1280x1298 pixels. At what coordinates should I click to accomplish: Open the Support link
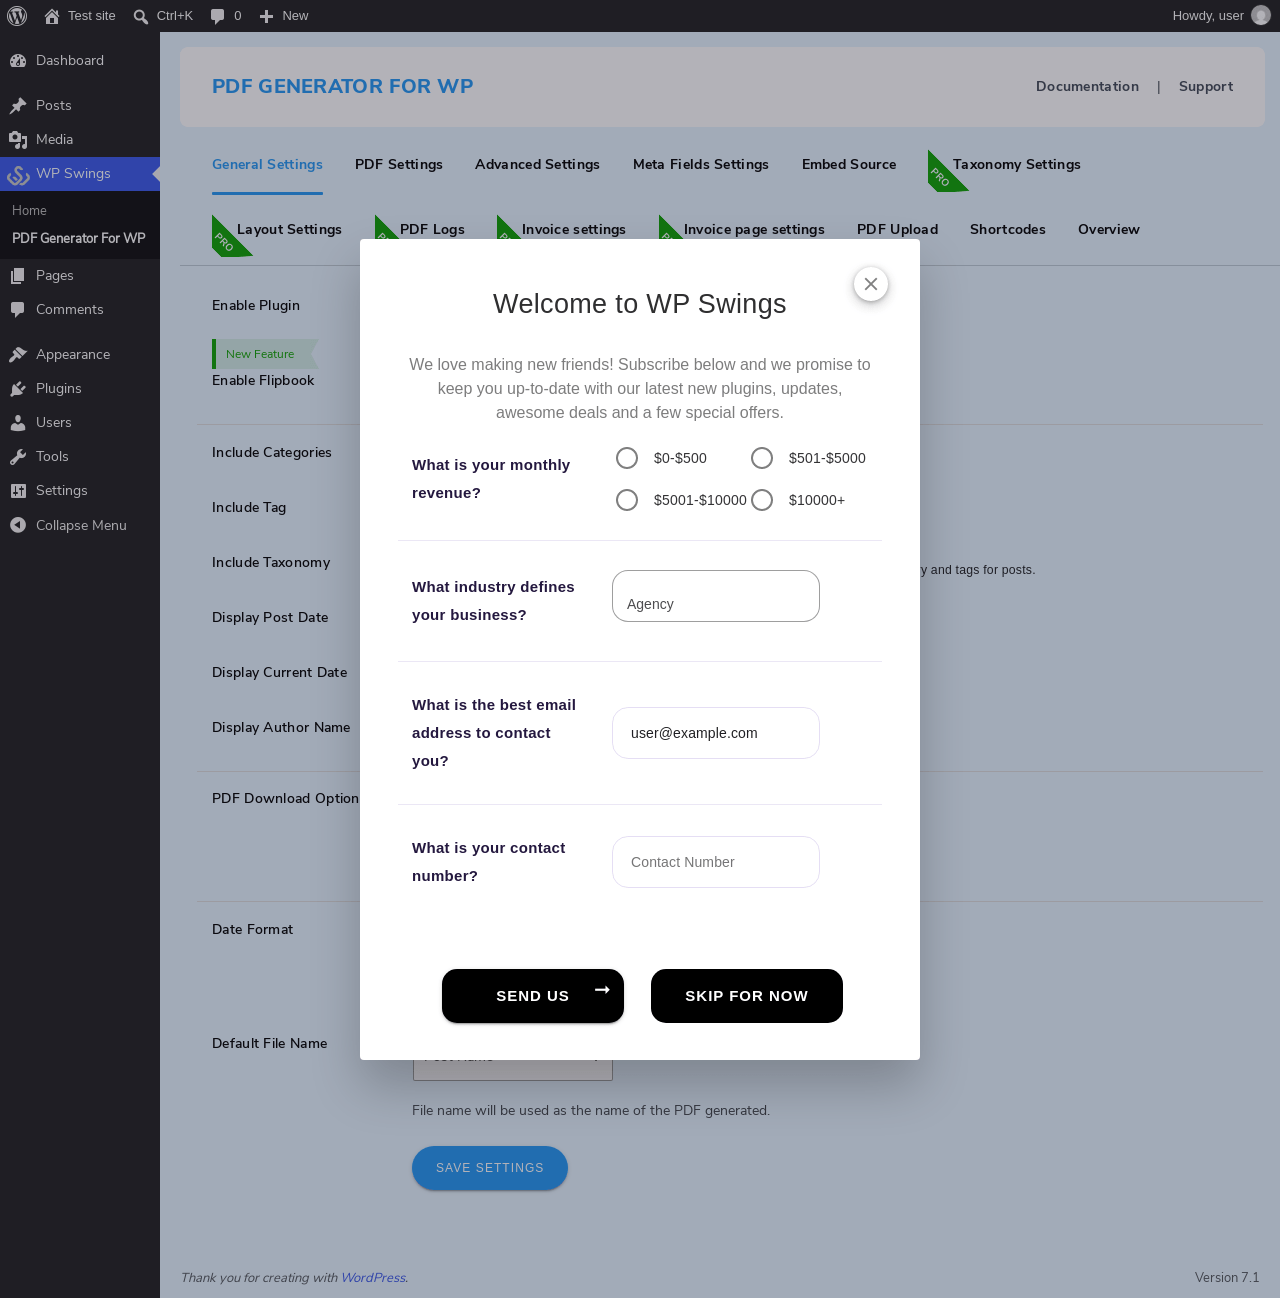(x=1206, y=87)
